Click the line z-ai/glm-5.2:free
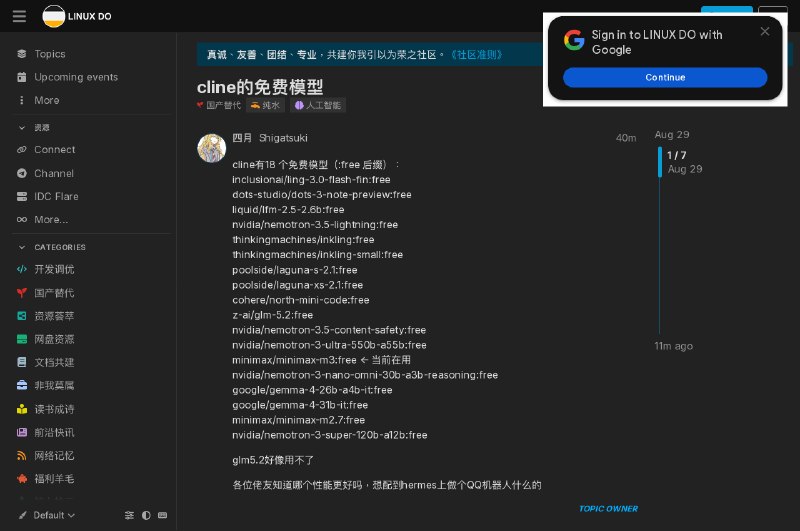 pos(272,315)
